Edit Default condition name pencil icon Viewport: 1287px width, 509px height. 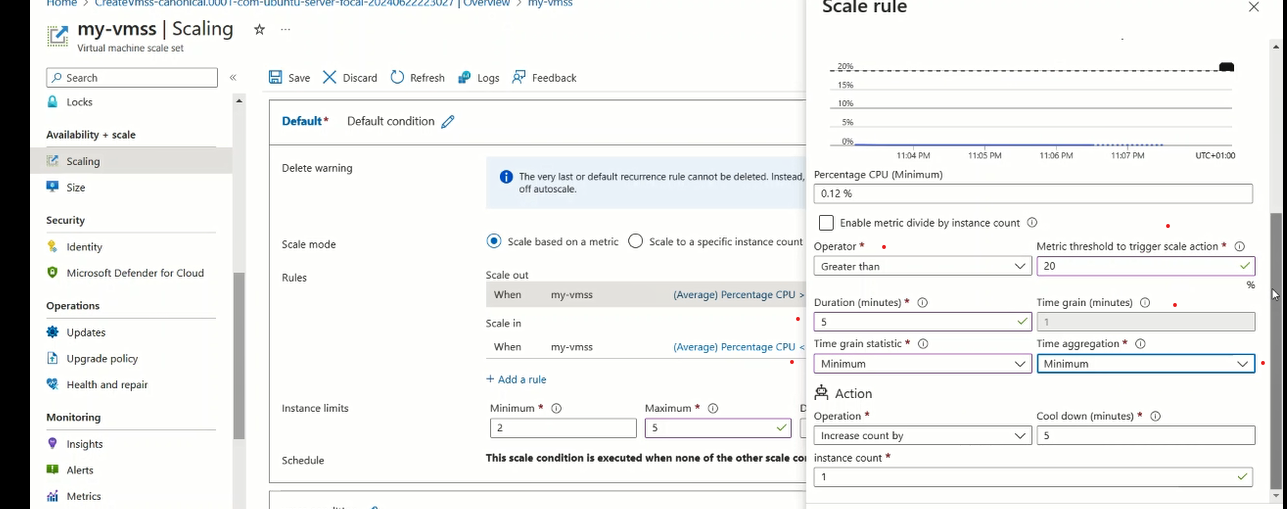click(448, 122)
